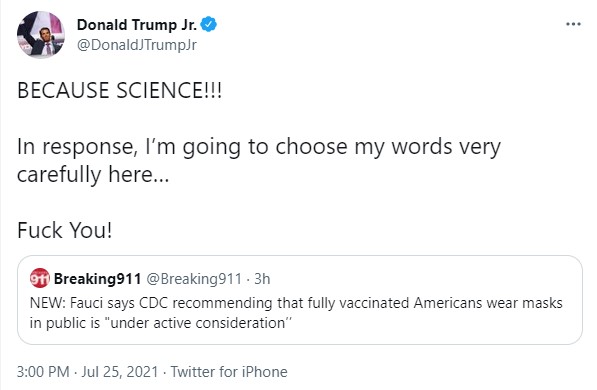Click the carefully here… text line
The image size is (597, 390).
[x=93, y=175]
